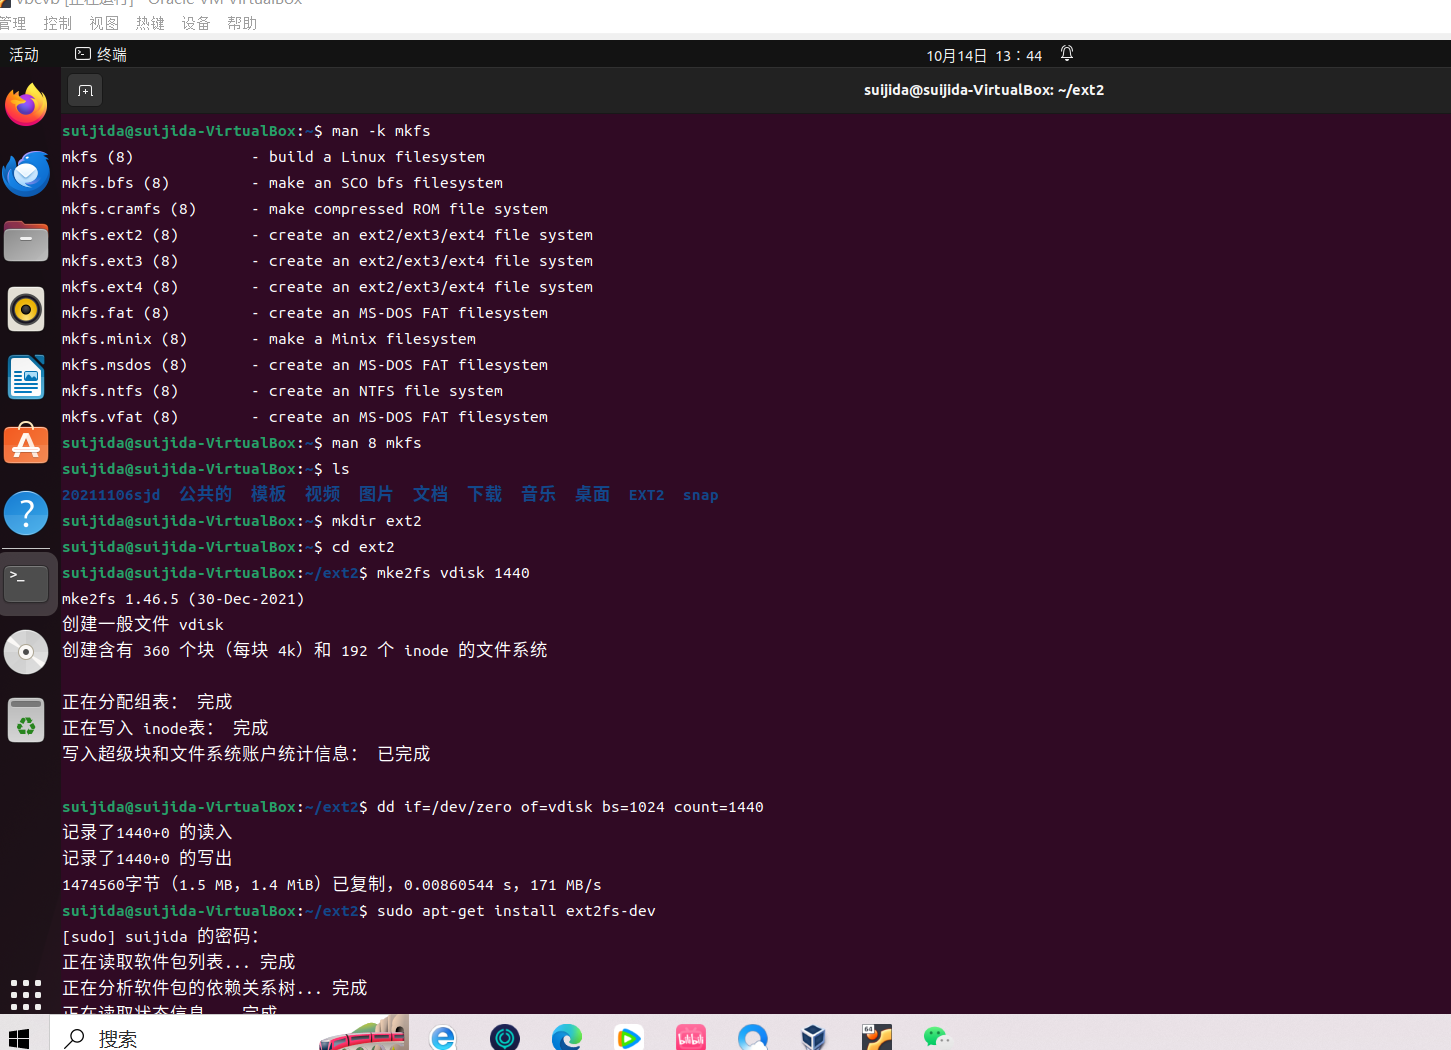Launch Internet Explorer from Windows taskbar
This screenshot has height=1050, width=1451.
click(442, 1037)
